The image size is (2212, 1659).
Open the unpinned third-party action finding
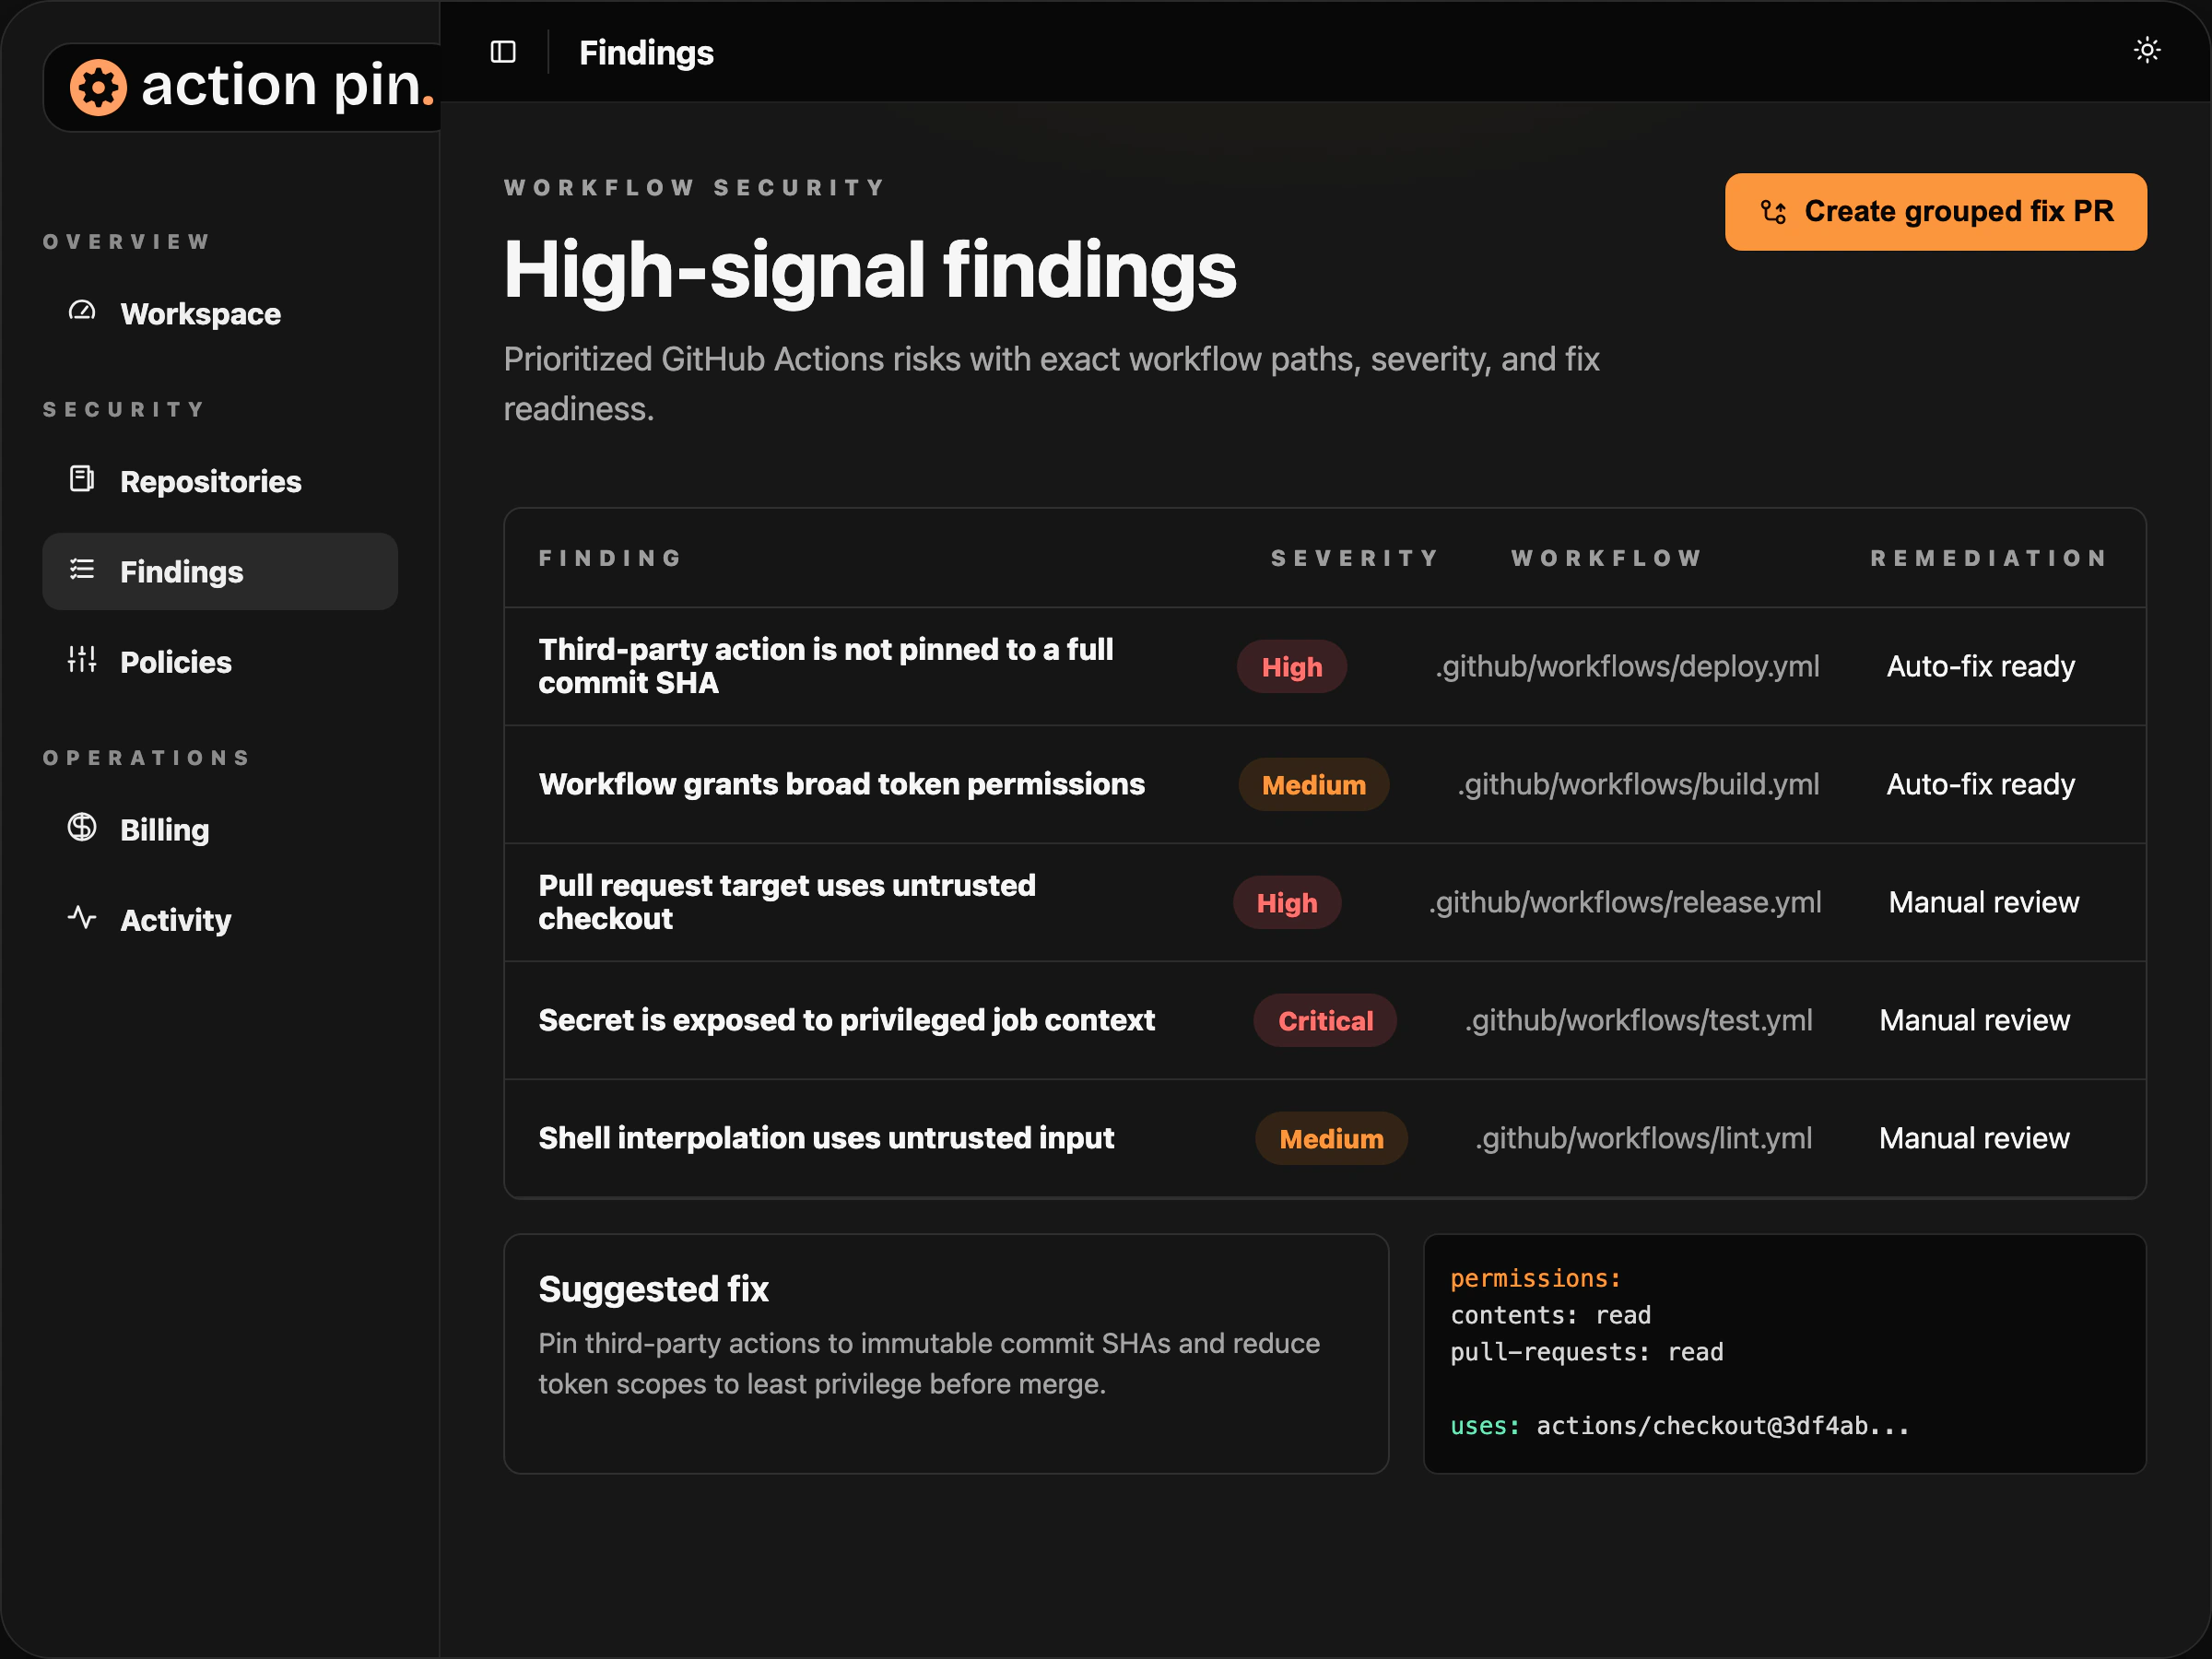point(826,666)
